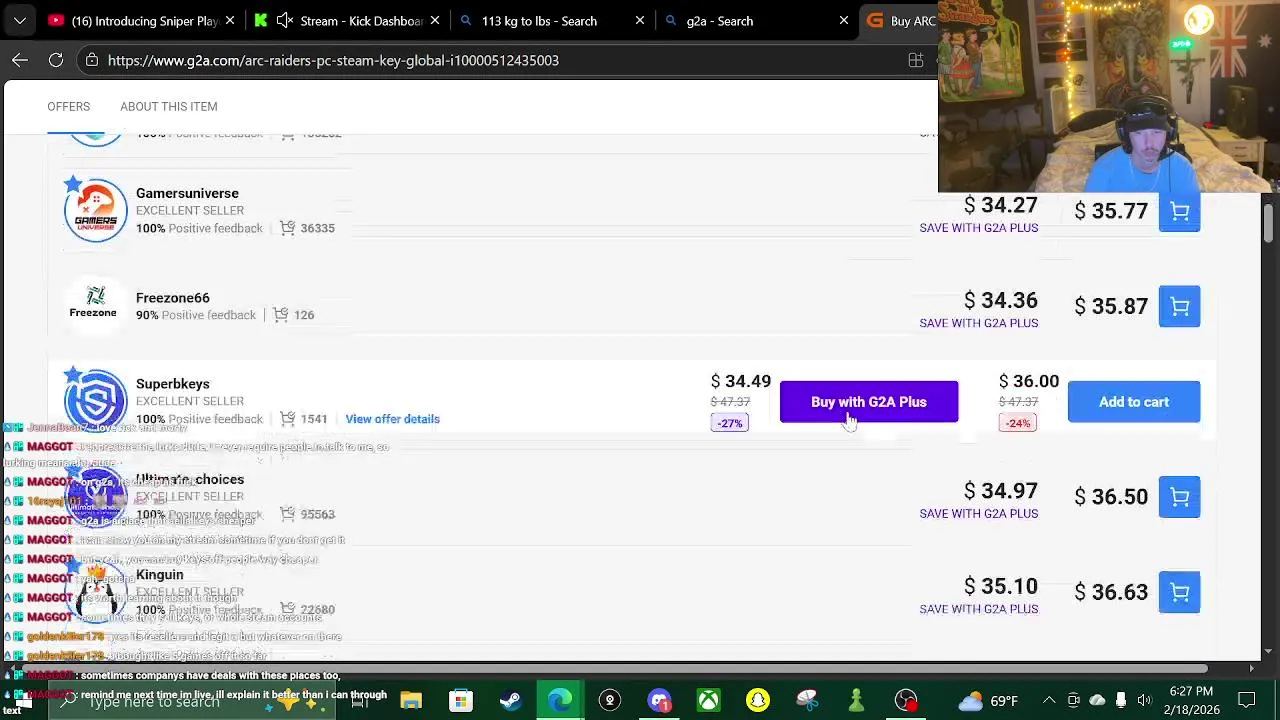Buy Superbkeys offer with G2A Plus
Image resolution: width=1280 pixels, height=720 pixels.
[x=868, y=402]
